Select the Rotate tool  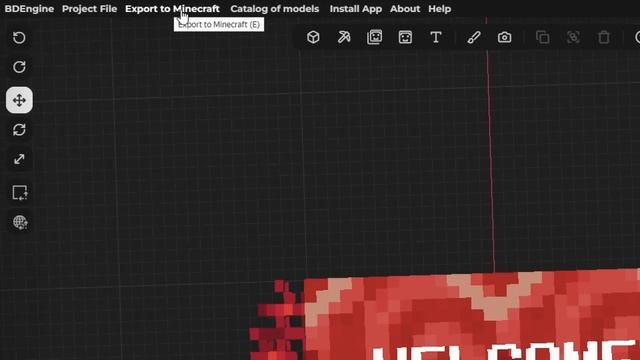[19, 130]
